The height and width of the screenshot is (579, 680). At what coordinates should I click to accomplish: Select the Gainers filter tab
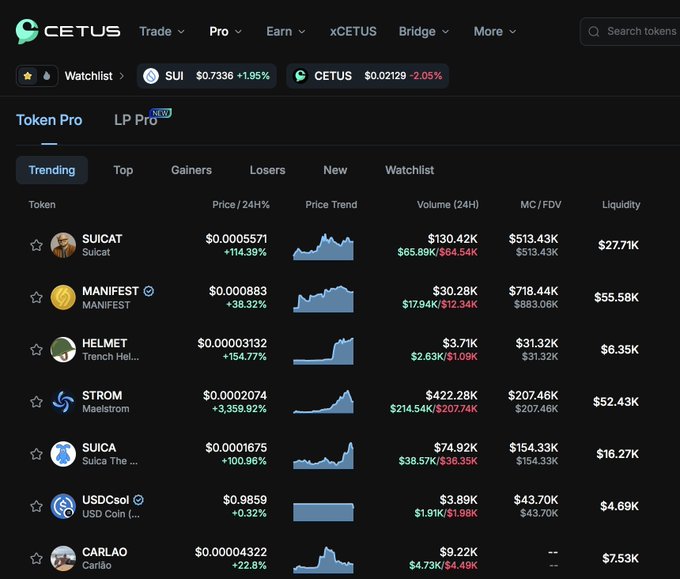pos(191,170)
